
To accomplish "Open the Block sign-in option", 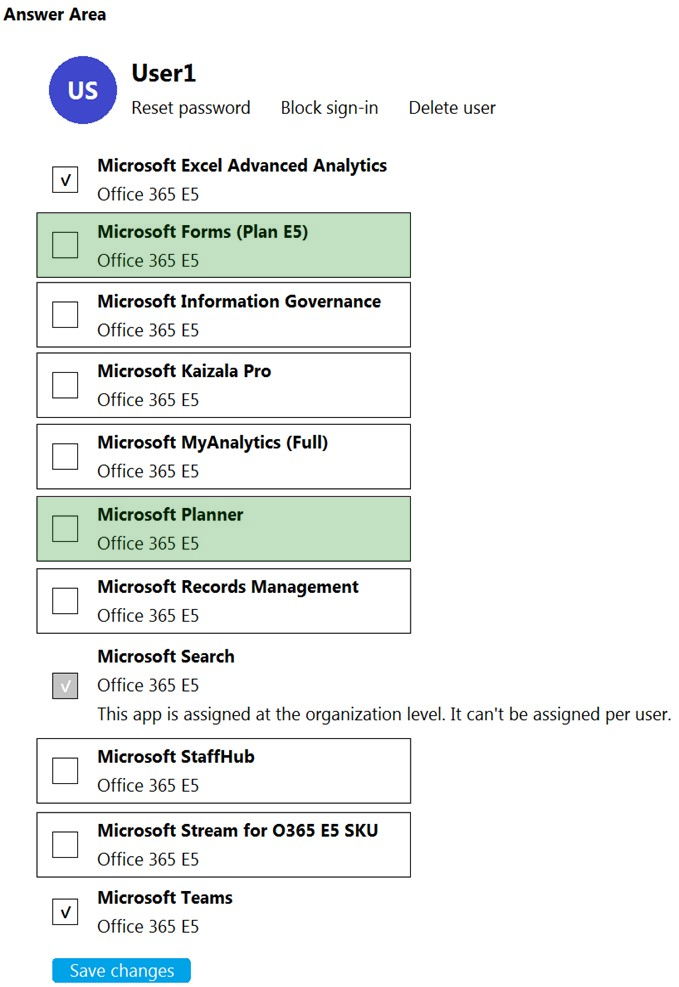I will pyautogui.click(x=329, y=108).
